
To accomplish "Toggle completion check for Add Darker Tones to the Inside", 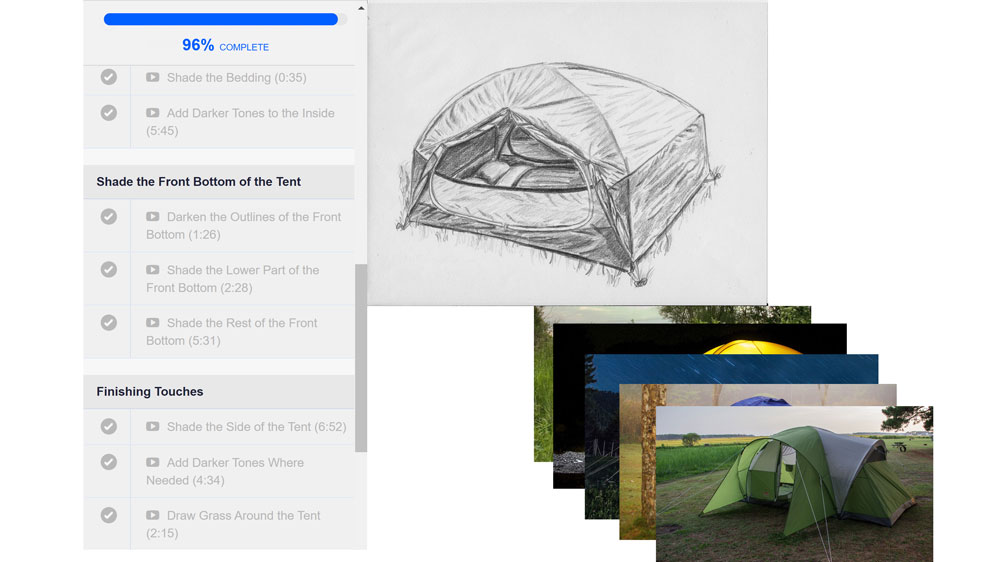I will click(108, 113).
